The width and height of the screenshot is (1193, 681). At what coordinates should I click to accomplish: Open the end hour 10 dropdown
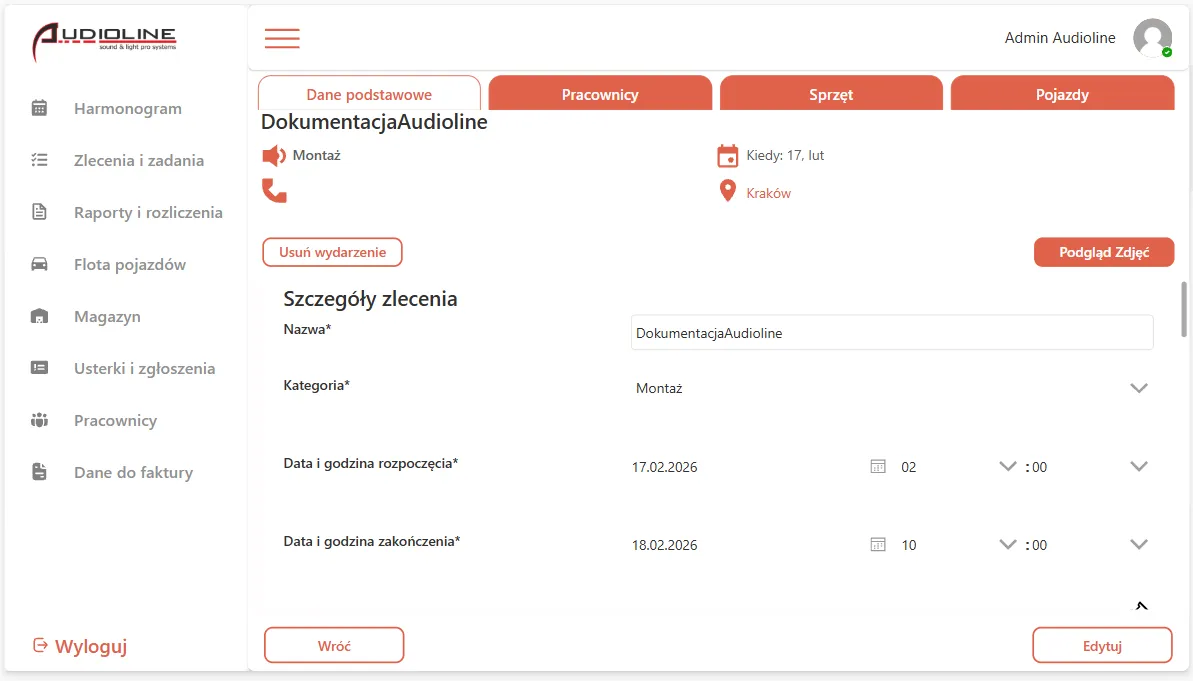(1007, 545)
